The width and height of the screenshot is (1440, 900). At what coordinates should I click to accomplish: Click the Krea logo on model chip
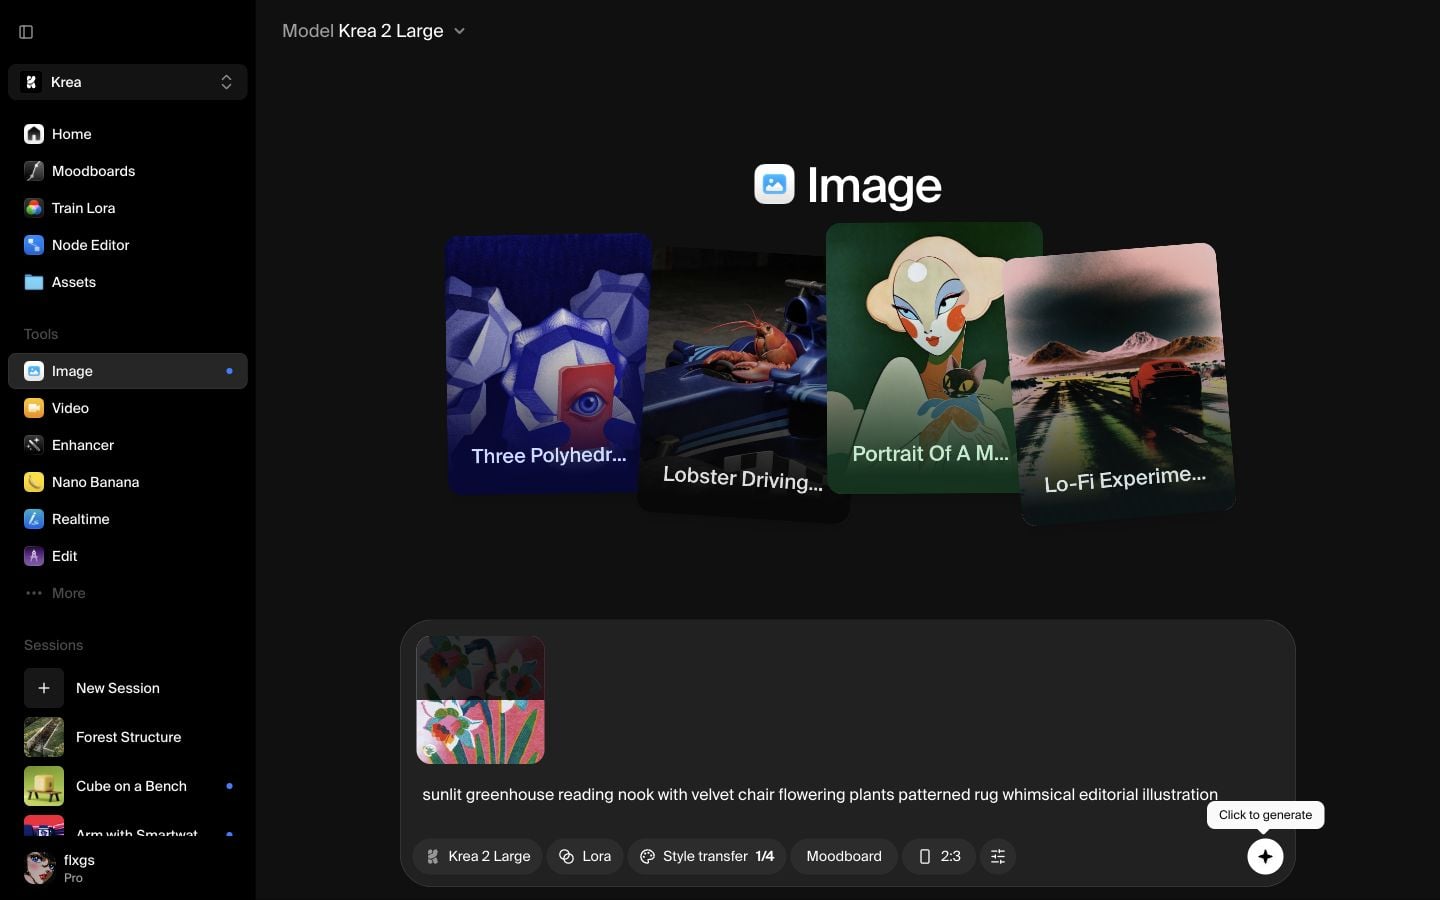click(433, 856)
